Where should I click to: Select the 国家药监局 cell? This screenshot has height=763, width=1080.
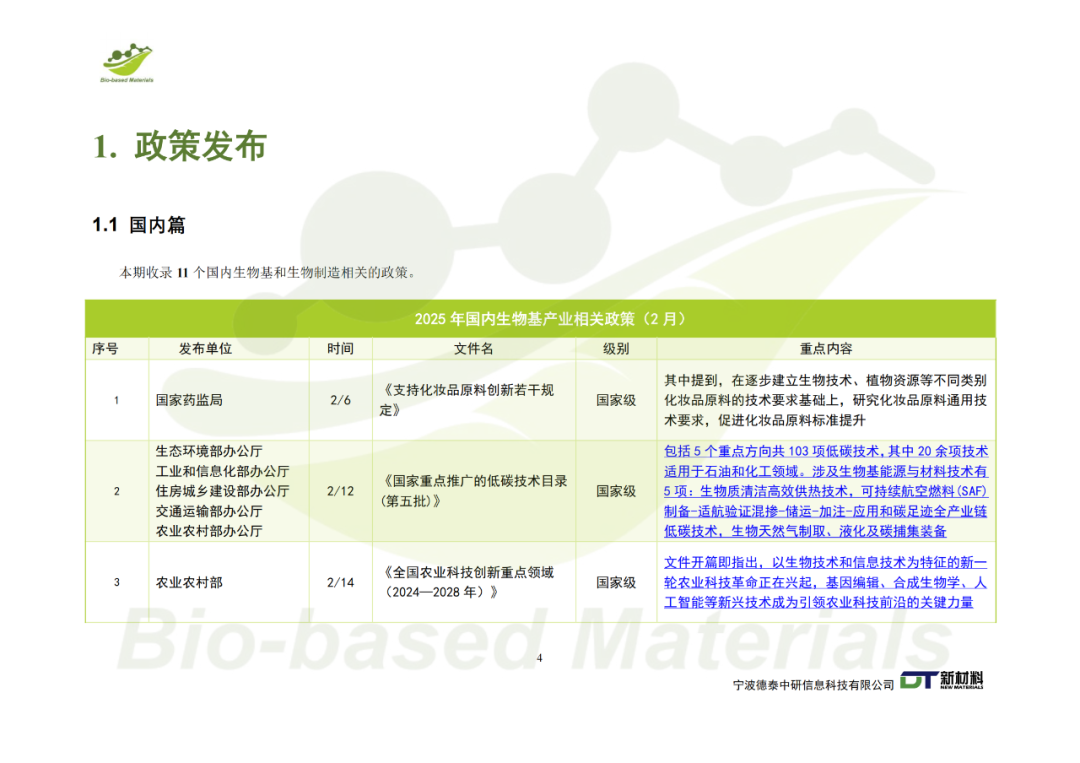point(190,400)
